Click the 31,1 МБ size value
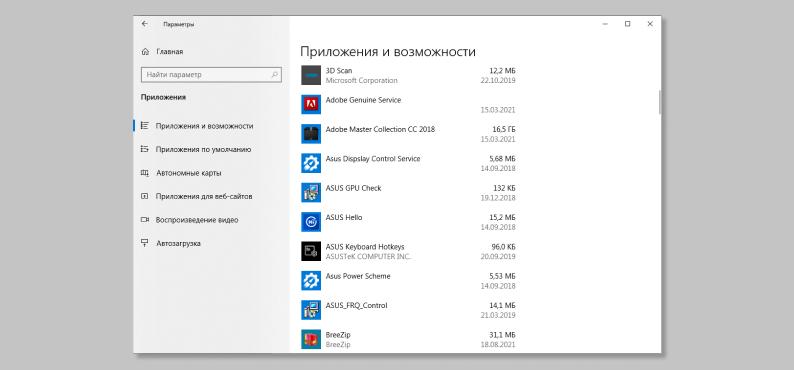This screenshot has width=794, height=370. coord(503,335)
